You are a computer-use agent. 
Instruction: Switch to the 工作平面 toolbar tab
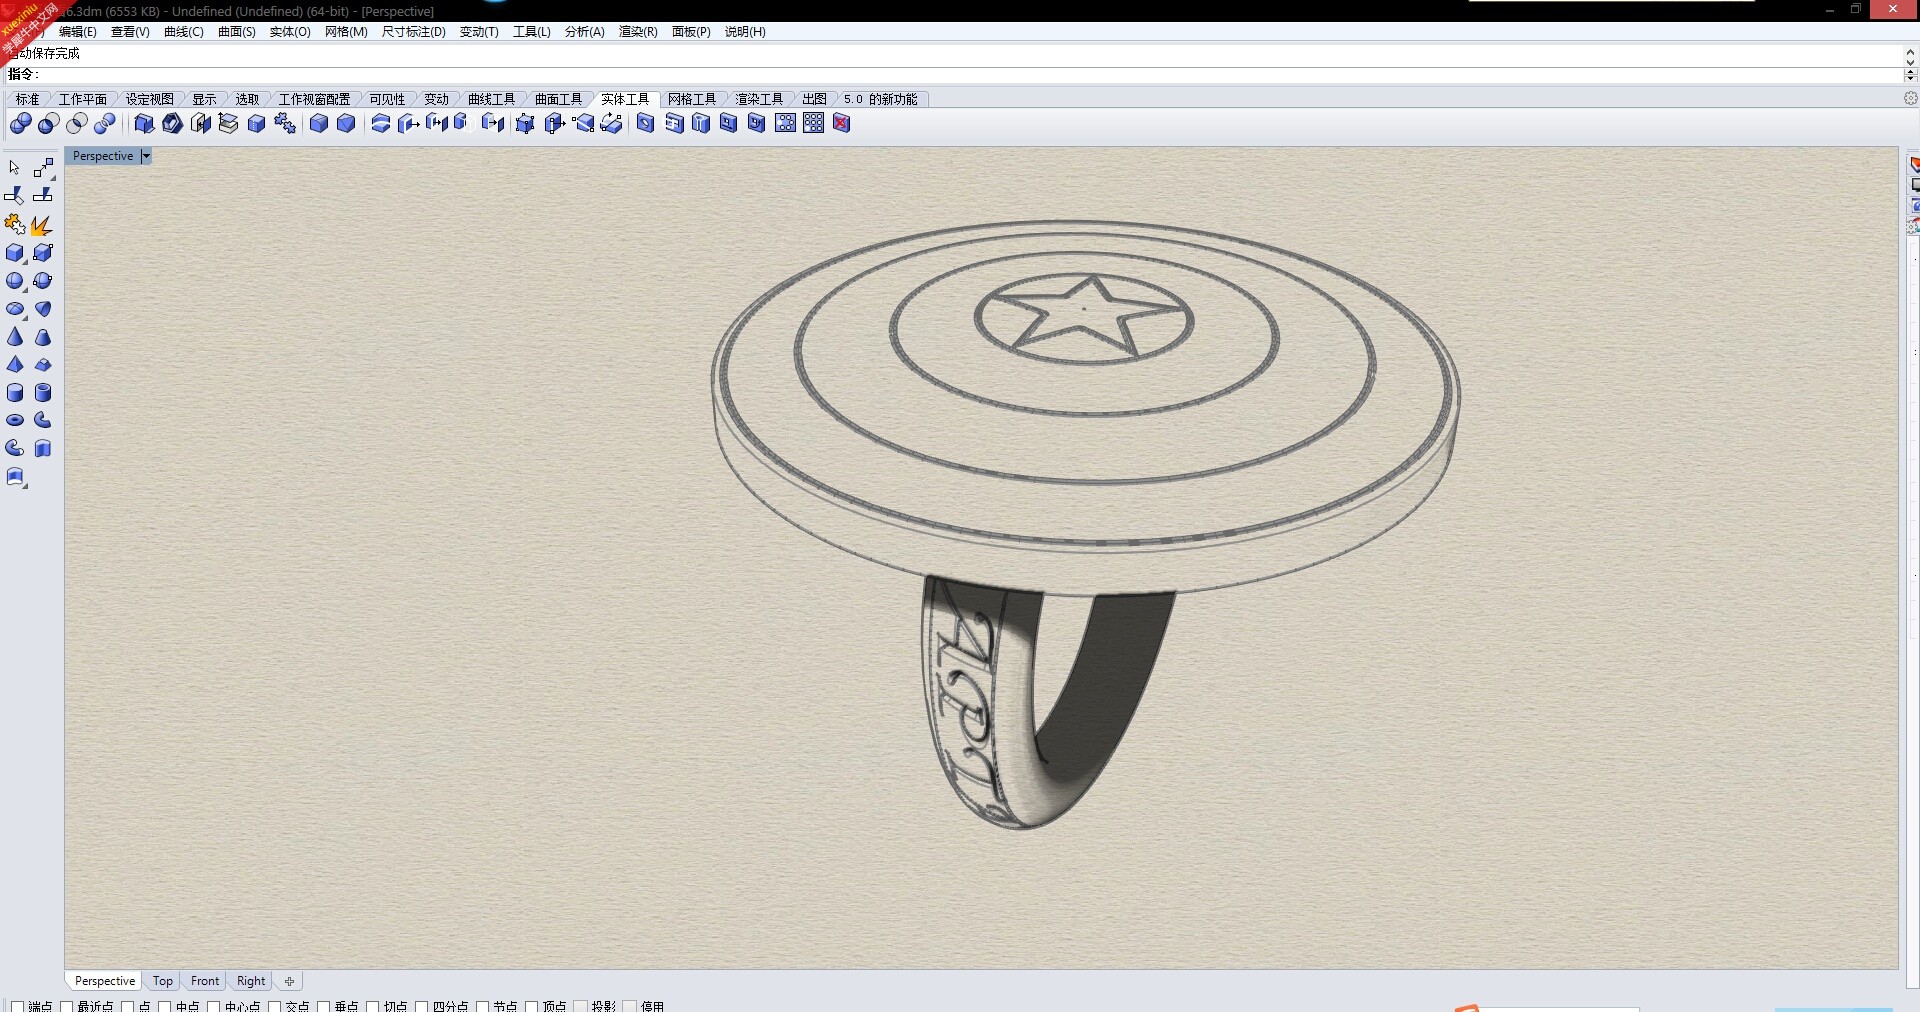(82, 99)
